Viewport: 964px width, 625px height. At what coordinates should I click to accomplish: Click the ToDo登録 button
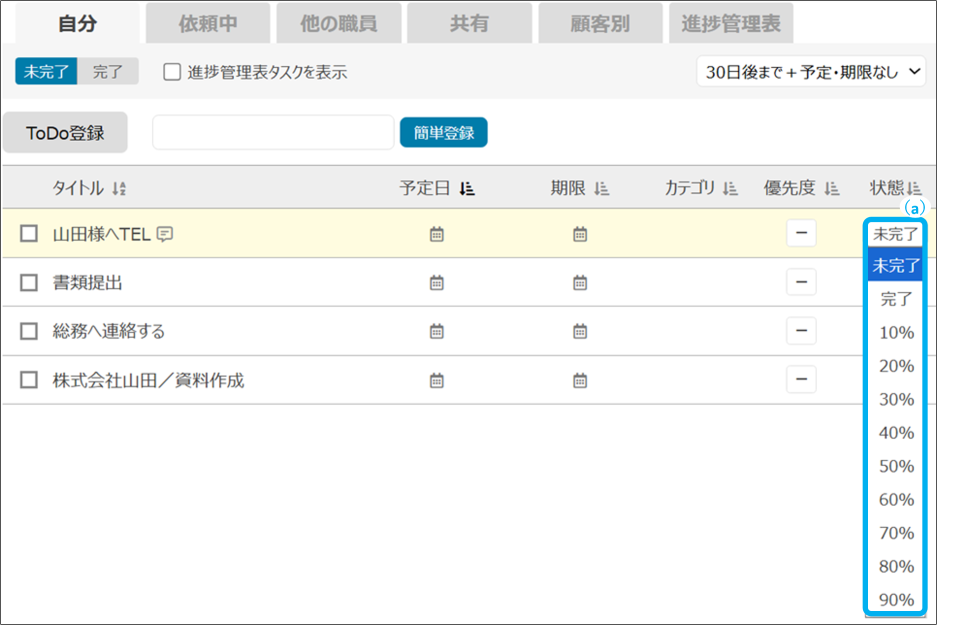(x=65, y=132)
